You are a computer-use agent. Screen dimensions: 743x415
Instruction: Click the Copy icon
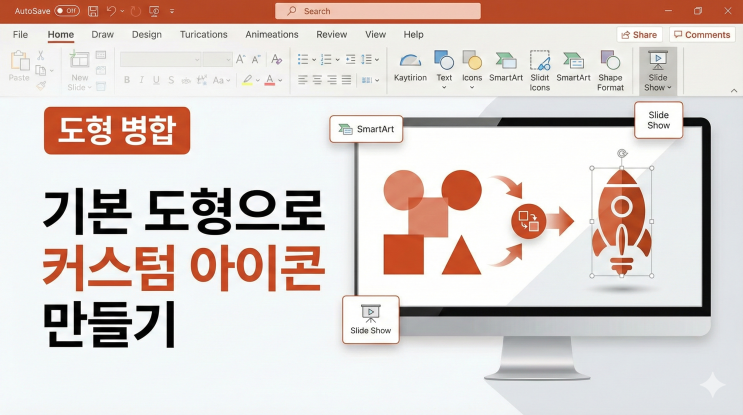coord(41,71)
